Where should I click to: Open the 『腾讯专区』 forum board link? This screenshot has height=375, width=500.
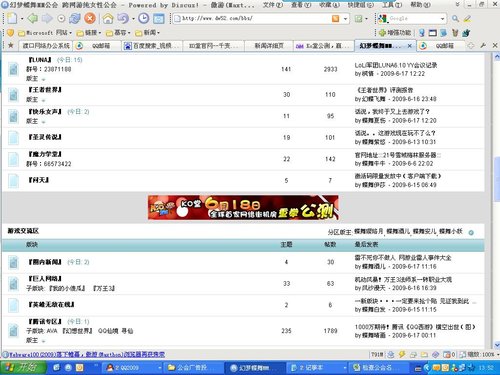45,321
